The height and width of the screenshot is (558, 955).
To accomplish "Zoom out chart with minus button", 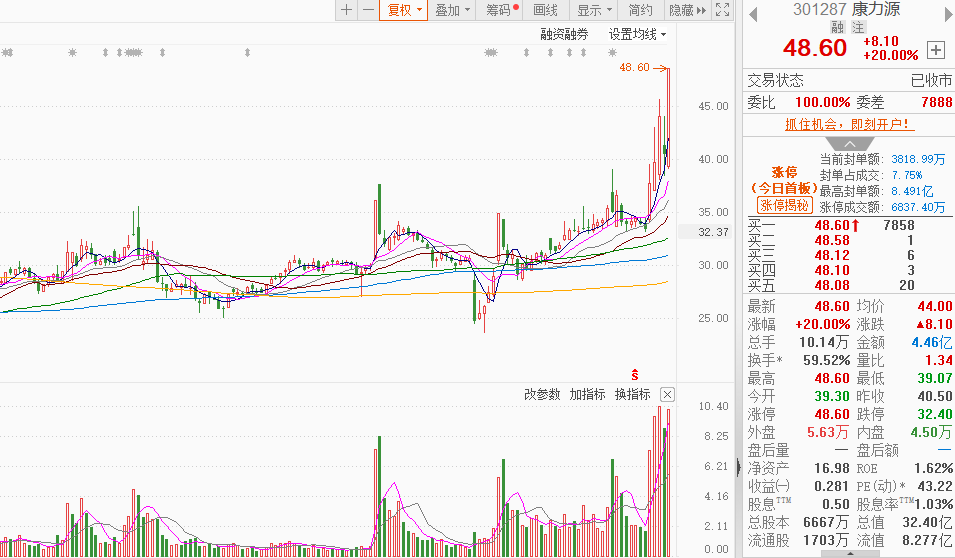I will (x=368, y=10).
